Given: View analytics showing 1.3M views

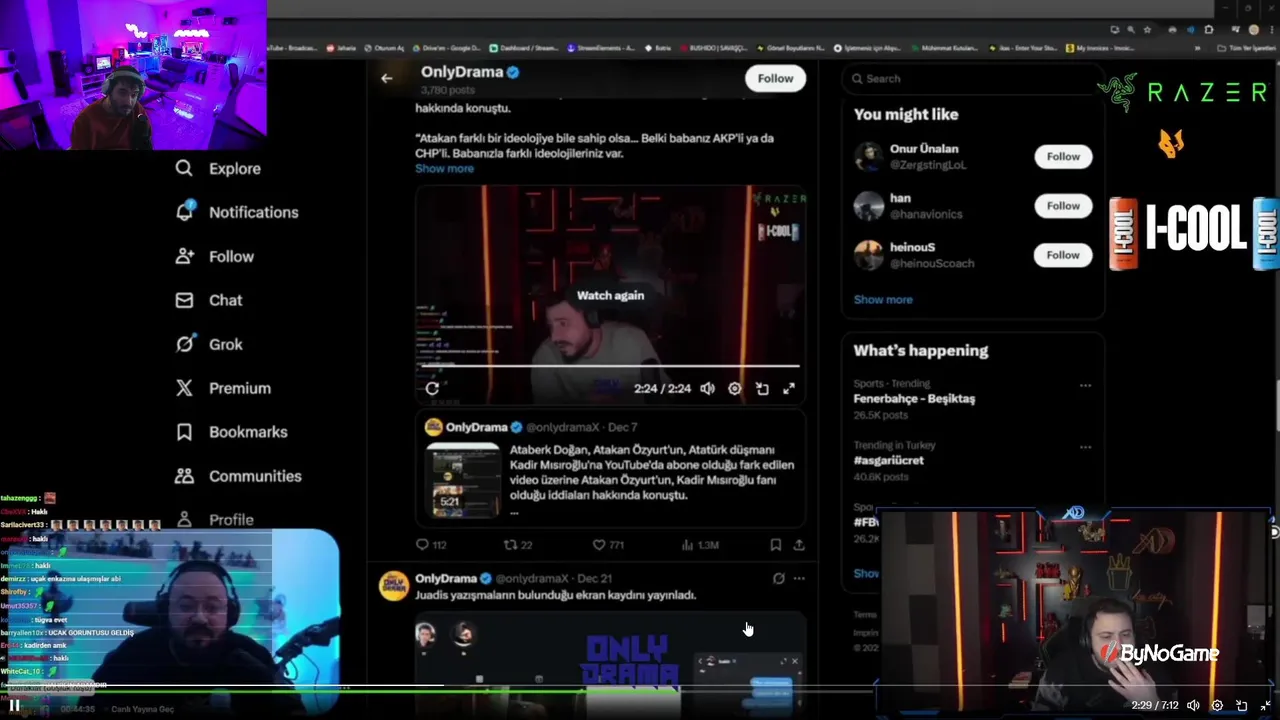Looking at the screenshot, I should tap(700, 545).
